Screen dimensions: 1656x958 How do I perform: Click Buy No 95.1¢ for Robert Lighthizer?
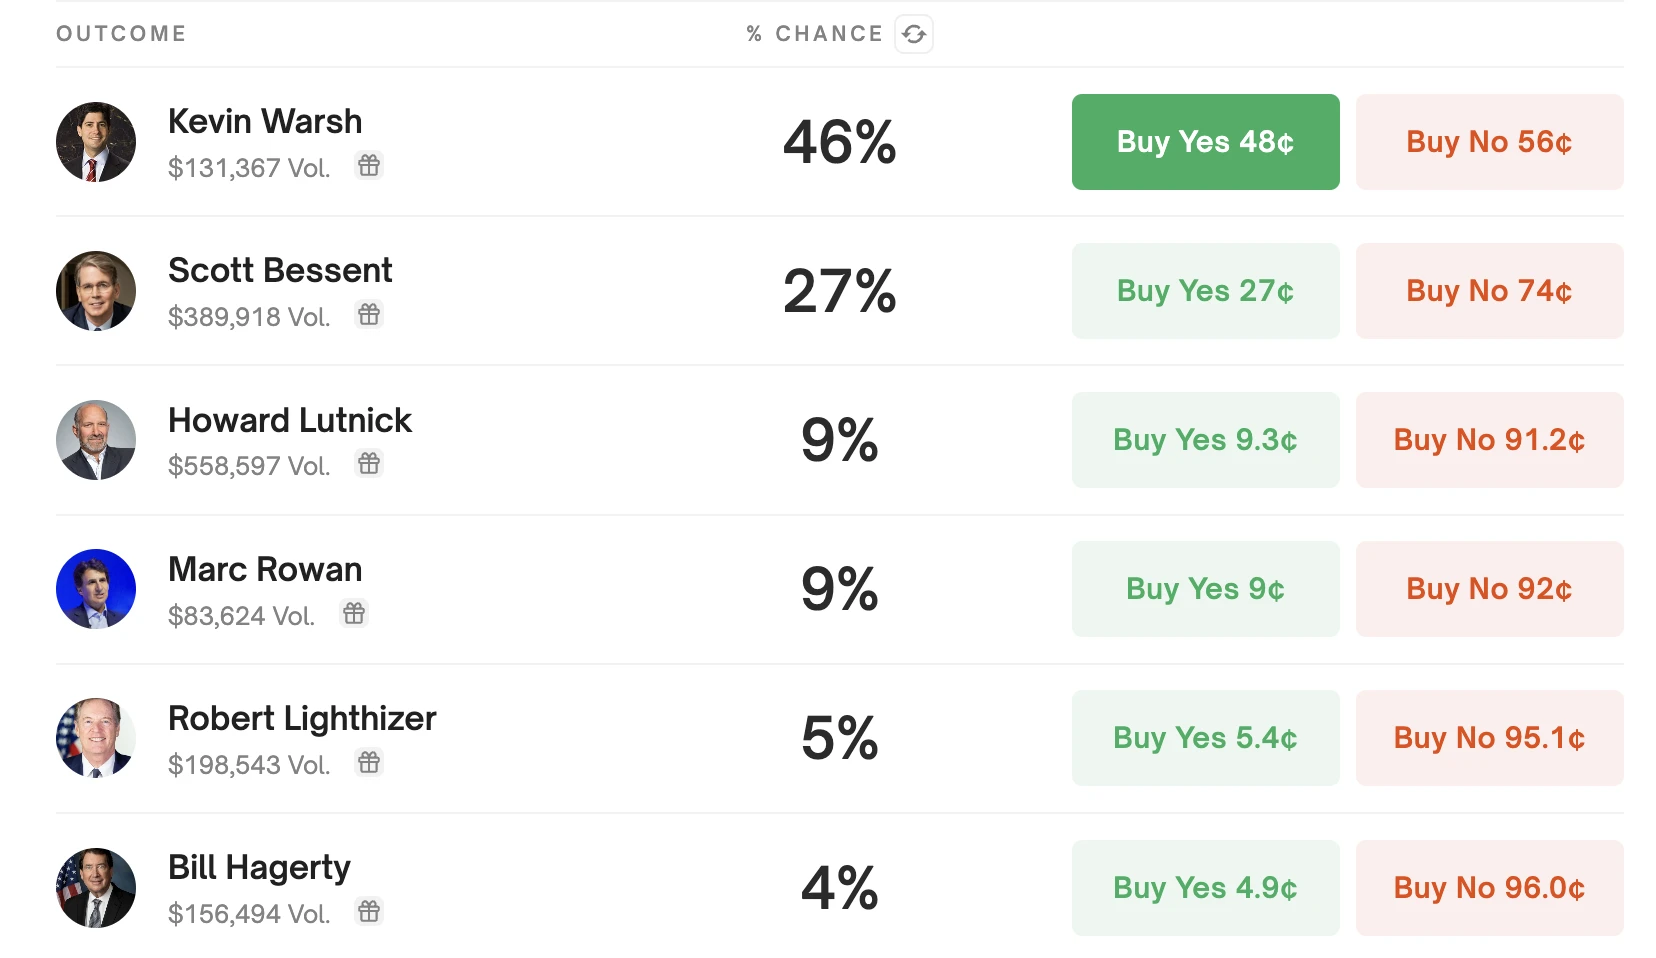1489,738
